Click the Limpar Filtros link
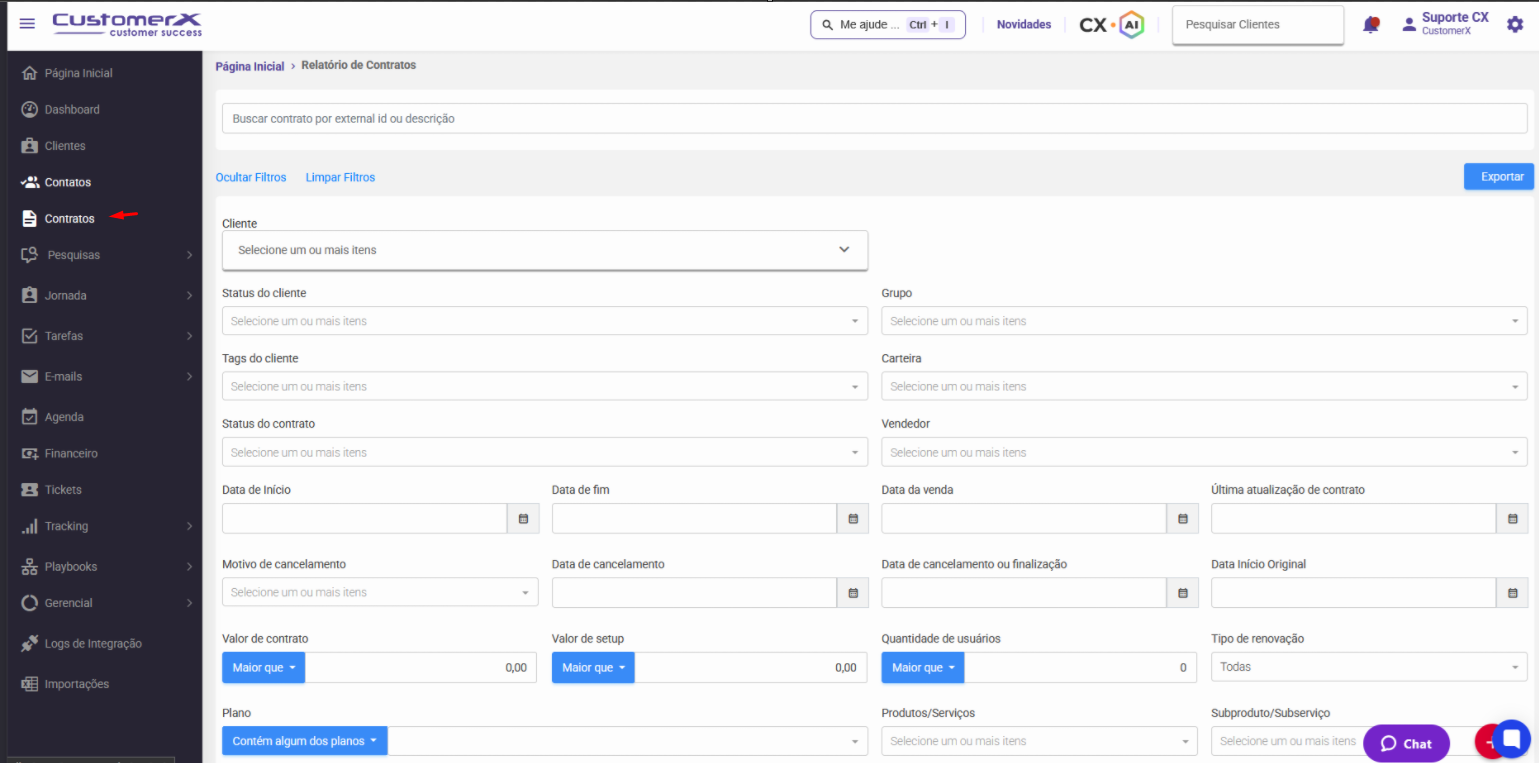The image size is (1539, 763). coord(340,178)
